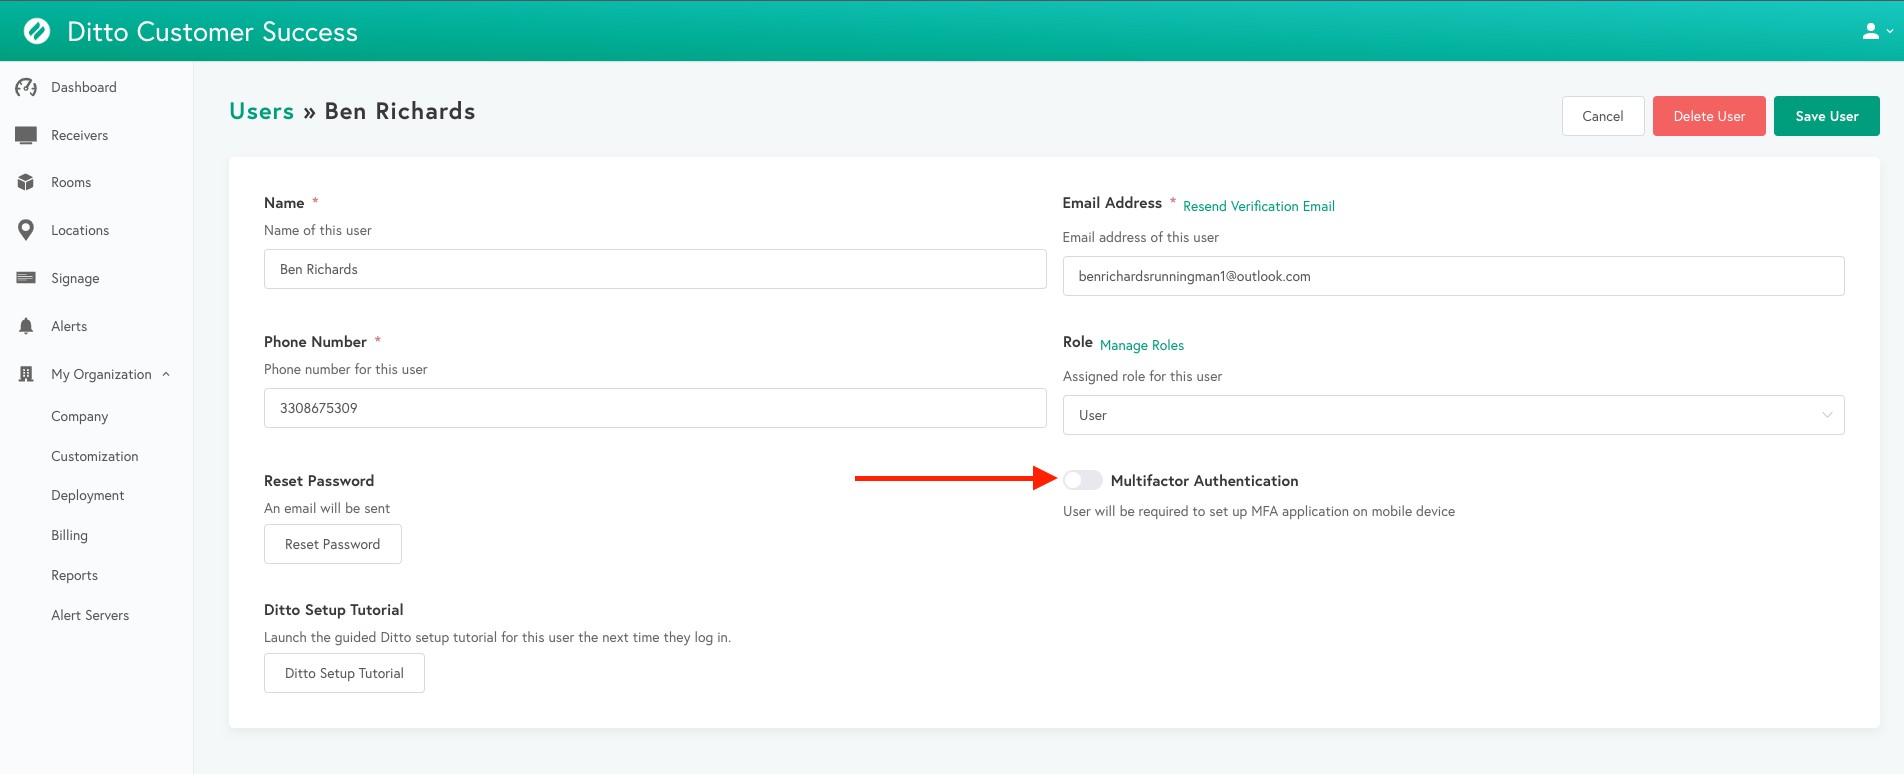Click the Rooms cube icon

pyautogui.click(x=26, y=182)
